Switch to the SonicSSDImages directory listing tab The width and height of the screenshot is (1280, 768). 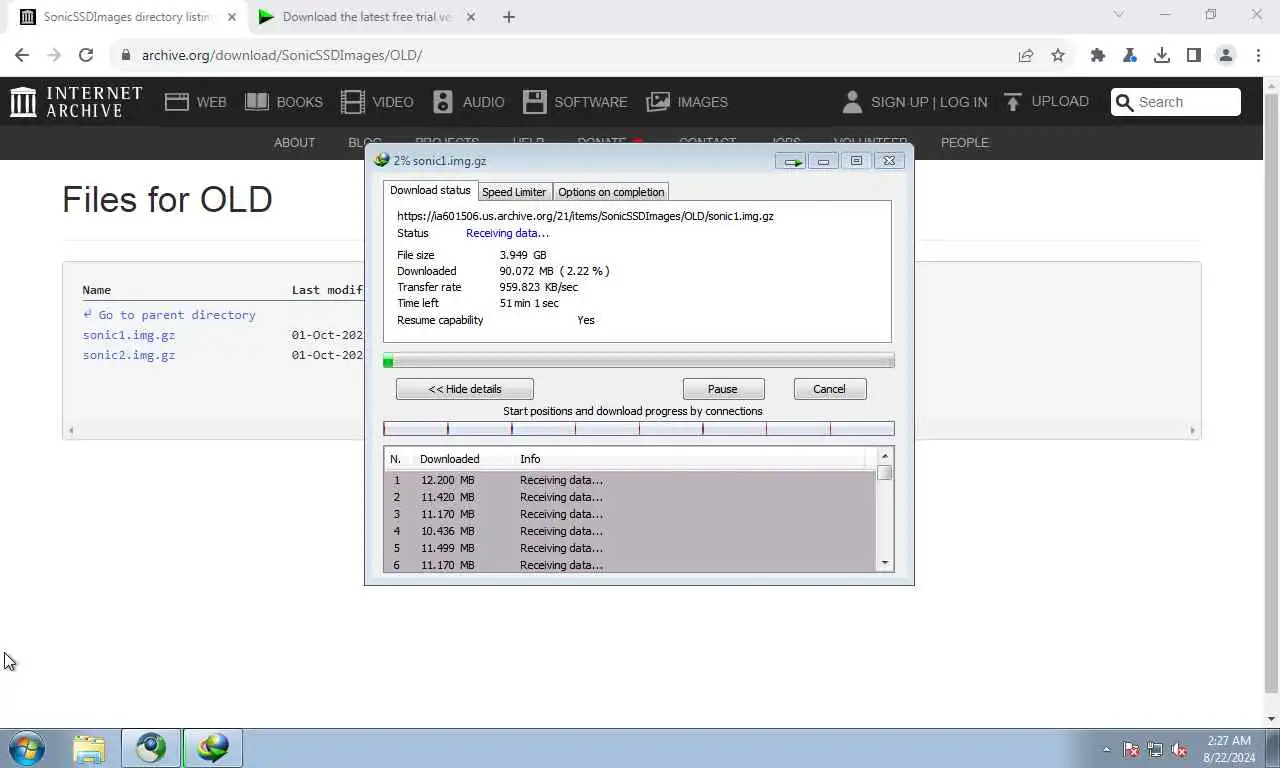(127, 17)
